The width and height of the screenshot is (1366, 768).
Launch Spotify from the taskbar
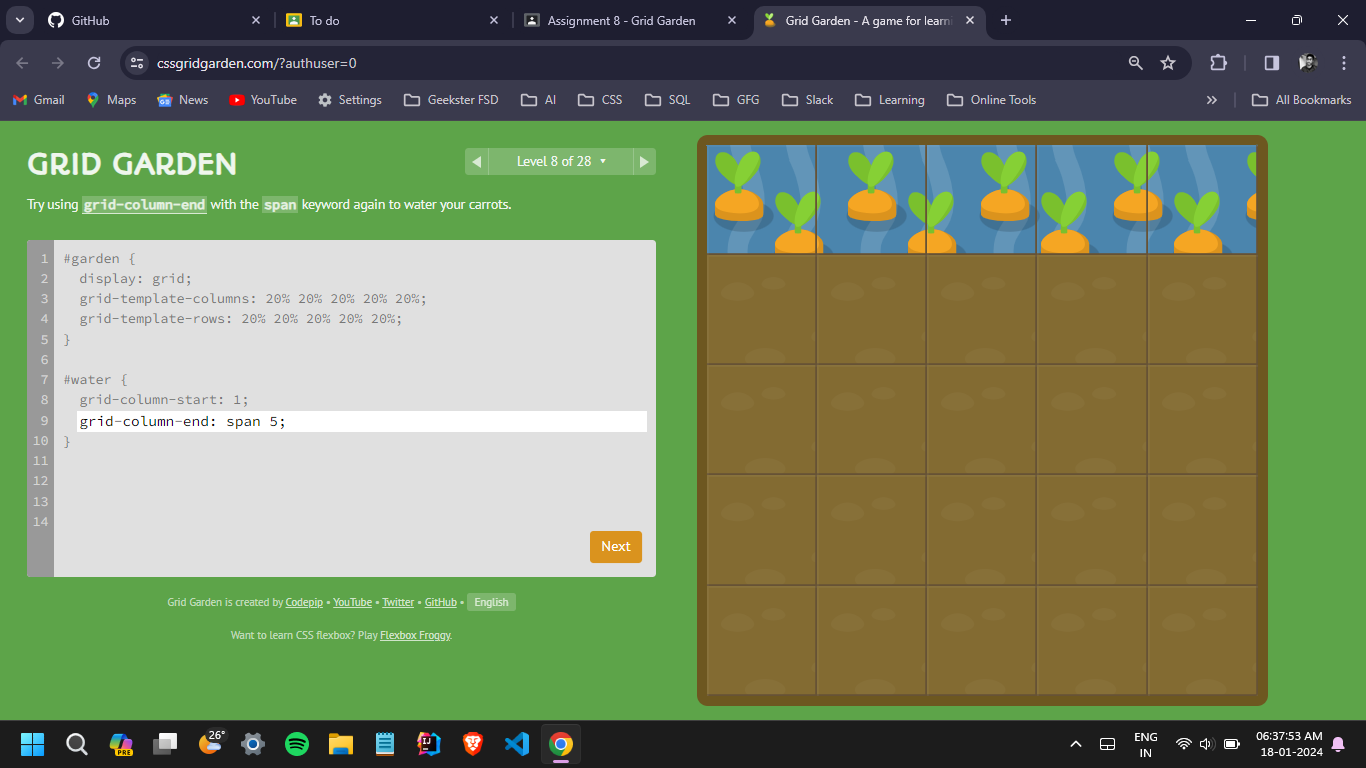[x=297, y=744]
